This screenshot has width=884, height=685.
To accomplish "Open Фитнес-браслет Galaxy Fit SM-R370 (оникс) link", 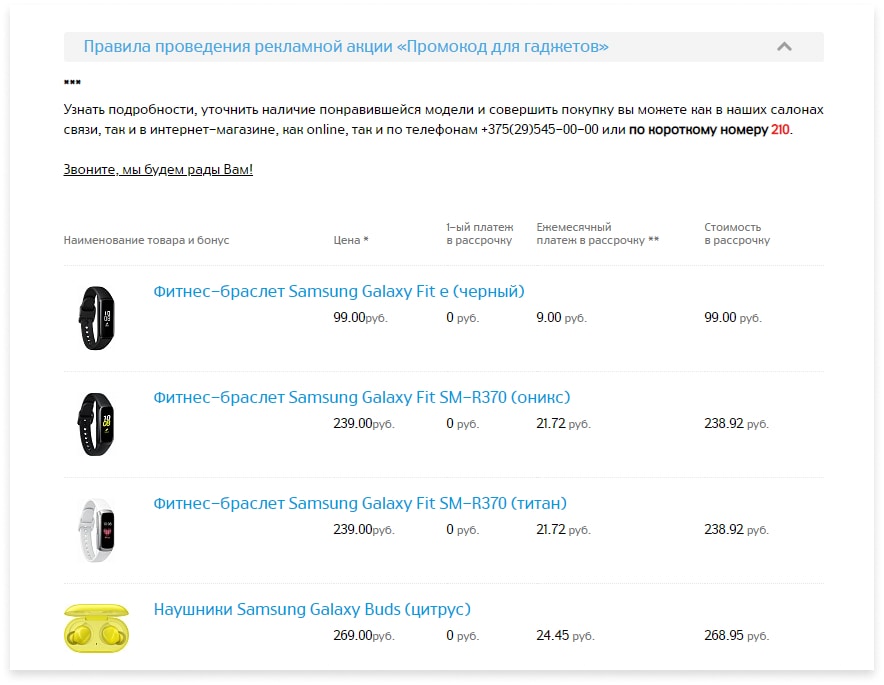I will coord(362,397).
